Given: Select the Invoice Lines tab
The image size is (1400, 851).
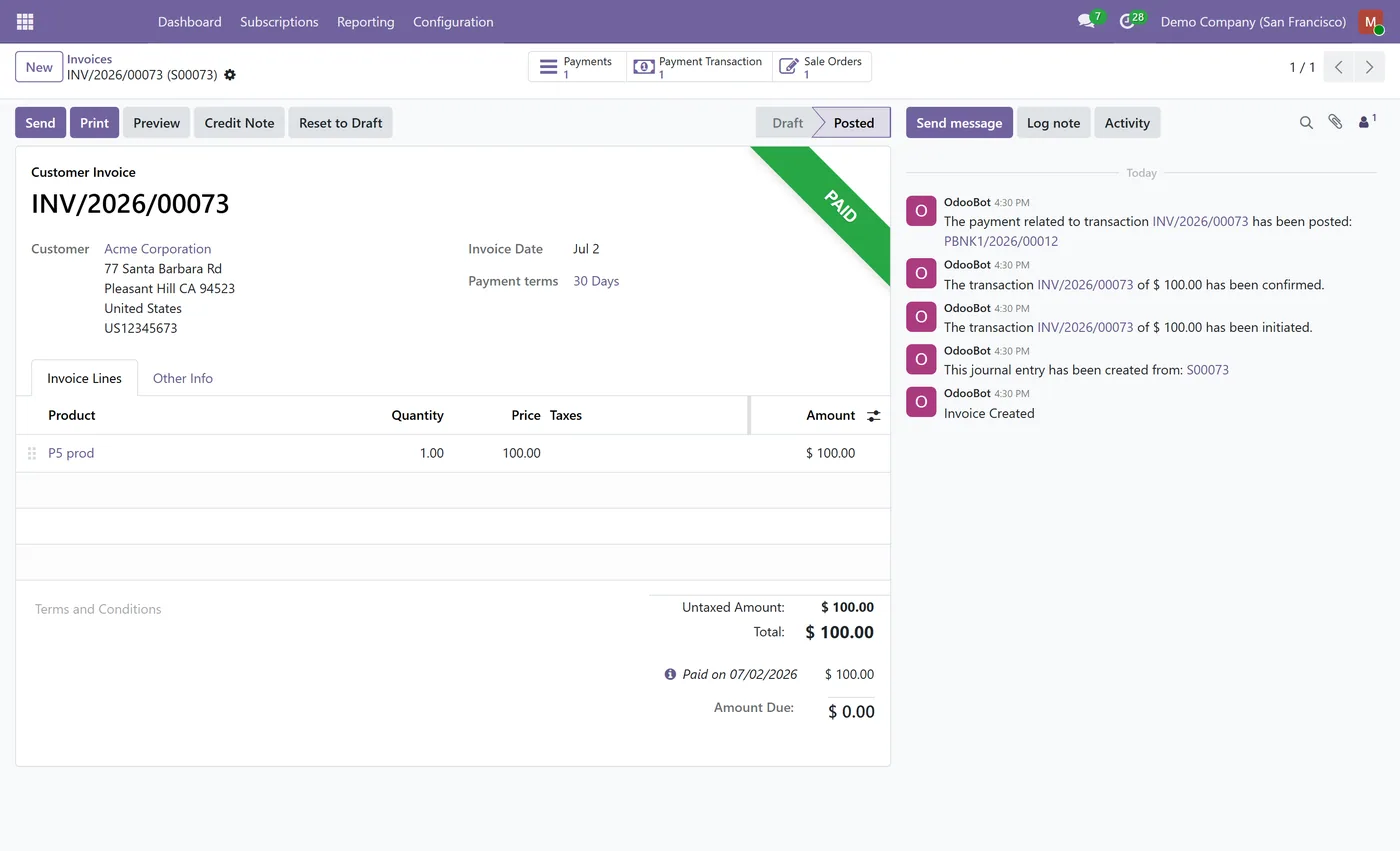Looking at the screenshot, I should point(84,378).
